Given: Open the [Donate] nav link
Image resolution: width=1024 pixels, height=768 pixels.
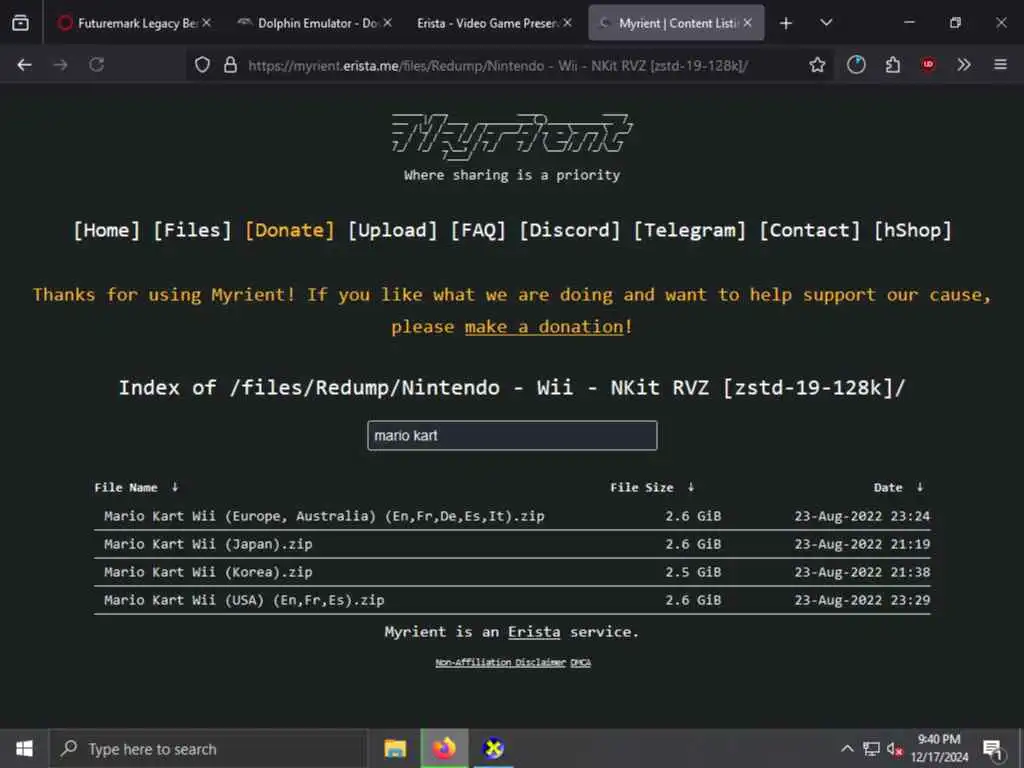Looking at the screenshot, I should (289, 230).
